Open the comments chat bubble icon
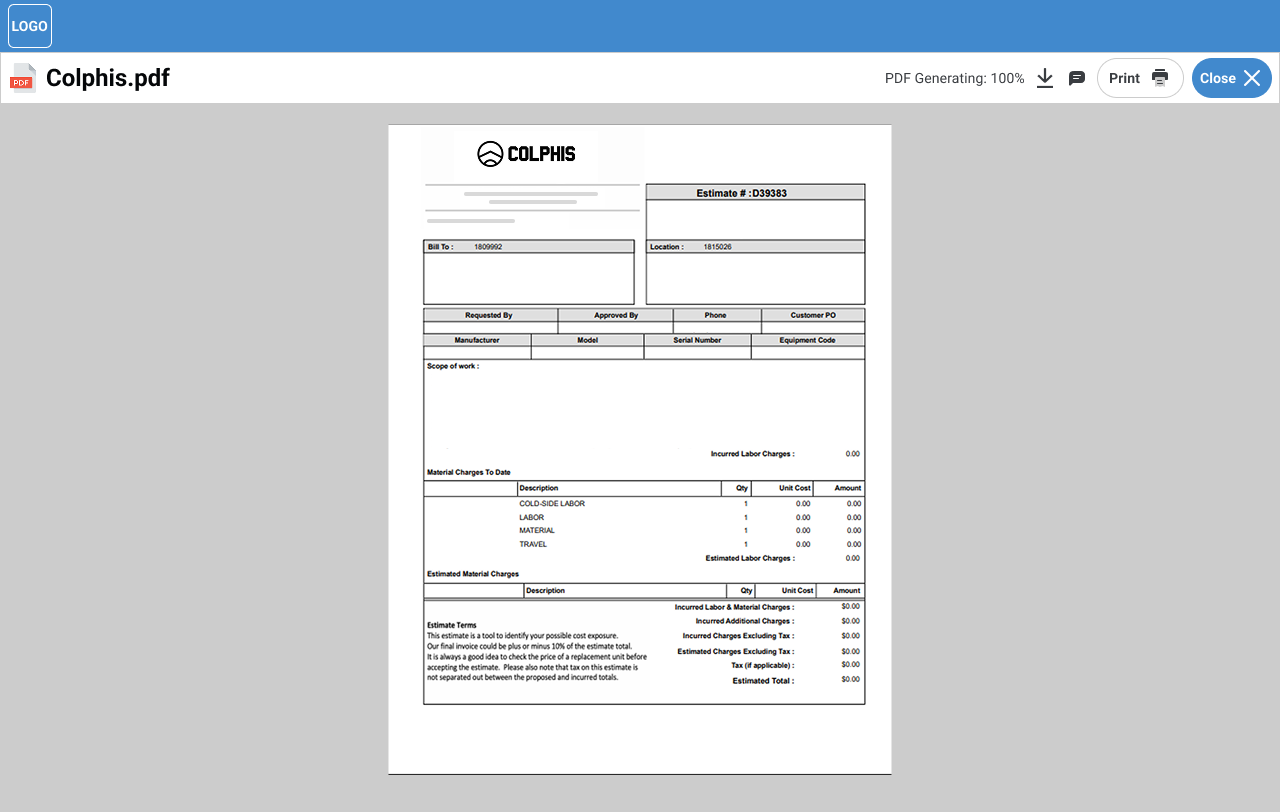The width and height of the screenshot is (1280, 812). [x=1077, y=78]
